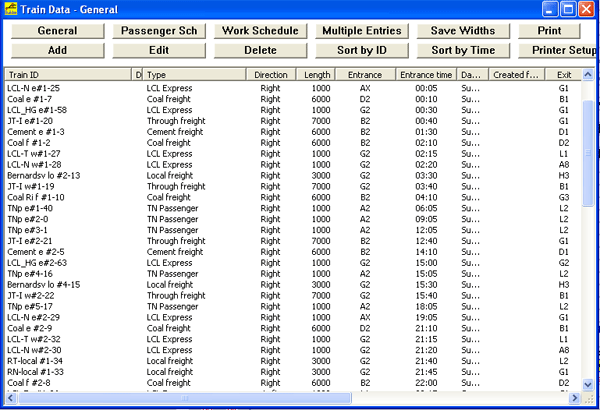The height and width of the screenshot is (410, 600).
Task: Click the Save Widths button
Action: (463, 31)
